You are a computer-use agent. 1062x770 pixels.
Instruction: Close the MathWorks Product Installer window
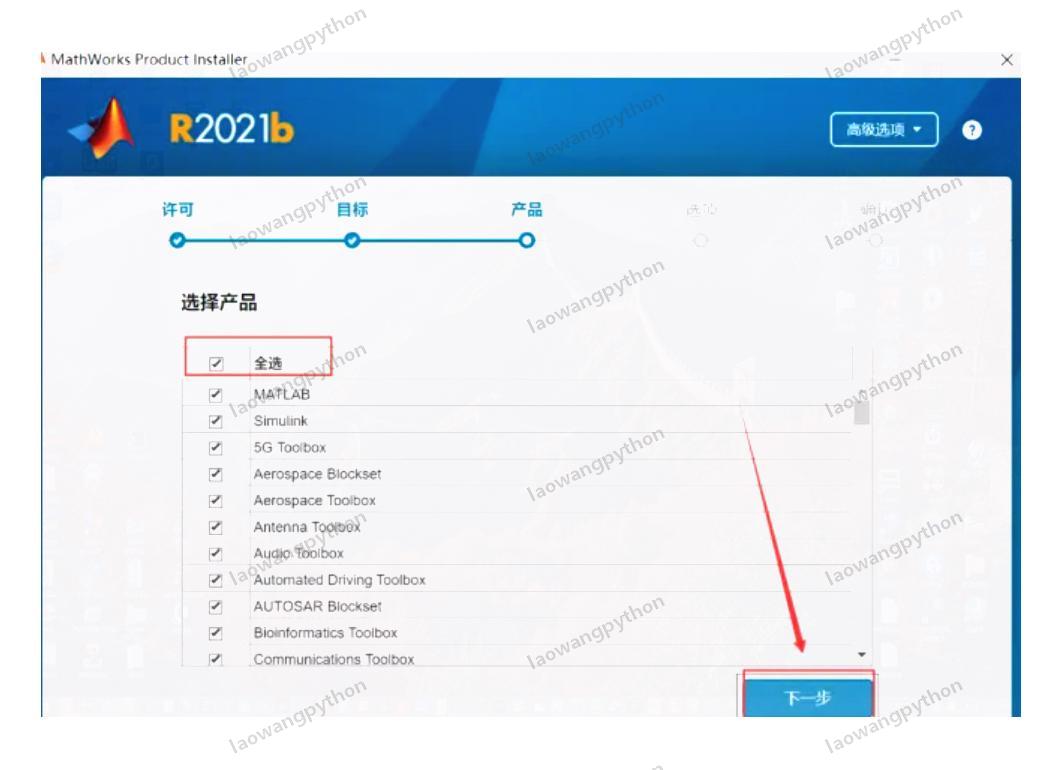(x=1006, y=60)
